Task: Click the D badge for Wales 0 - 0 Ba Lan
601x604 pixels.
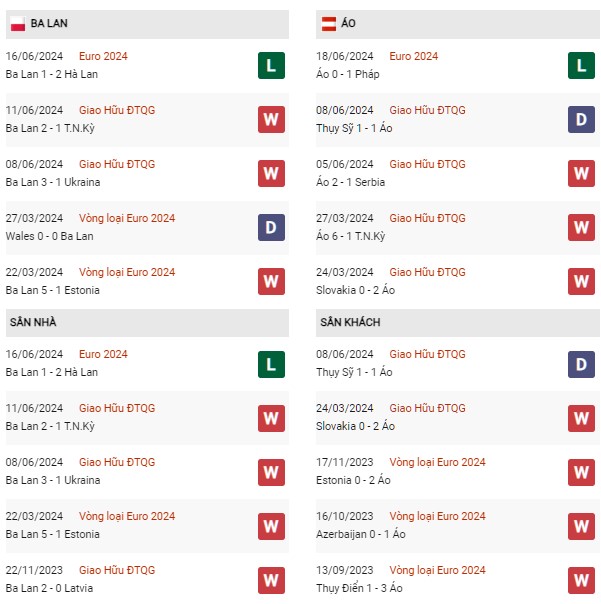Action: coord(271,227)
